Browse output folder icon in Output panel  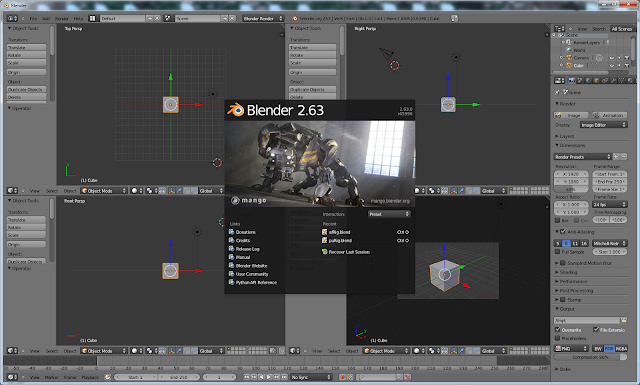623,320
